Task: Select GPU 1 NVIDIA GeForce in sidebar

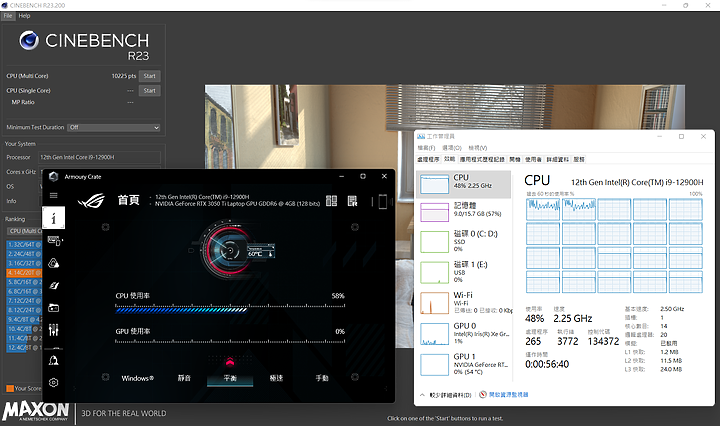Action: (x=464, y=364)
